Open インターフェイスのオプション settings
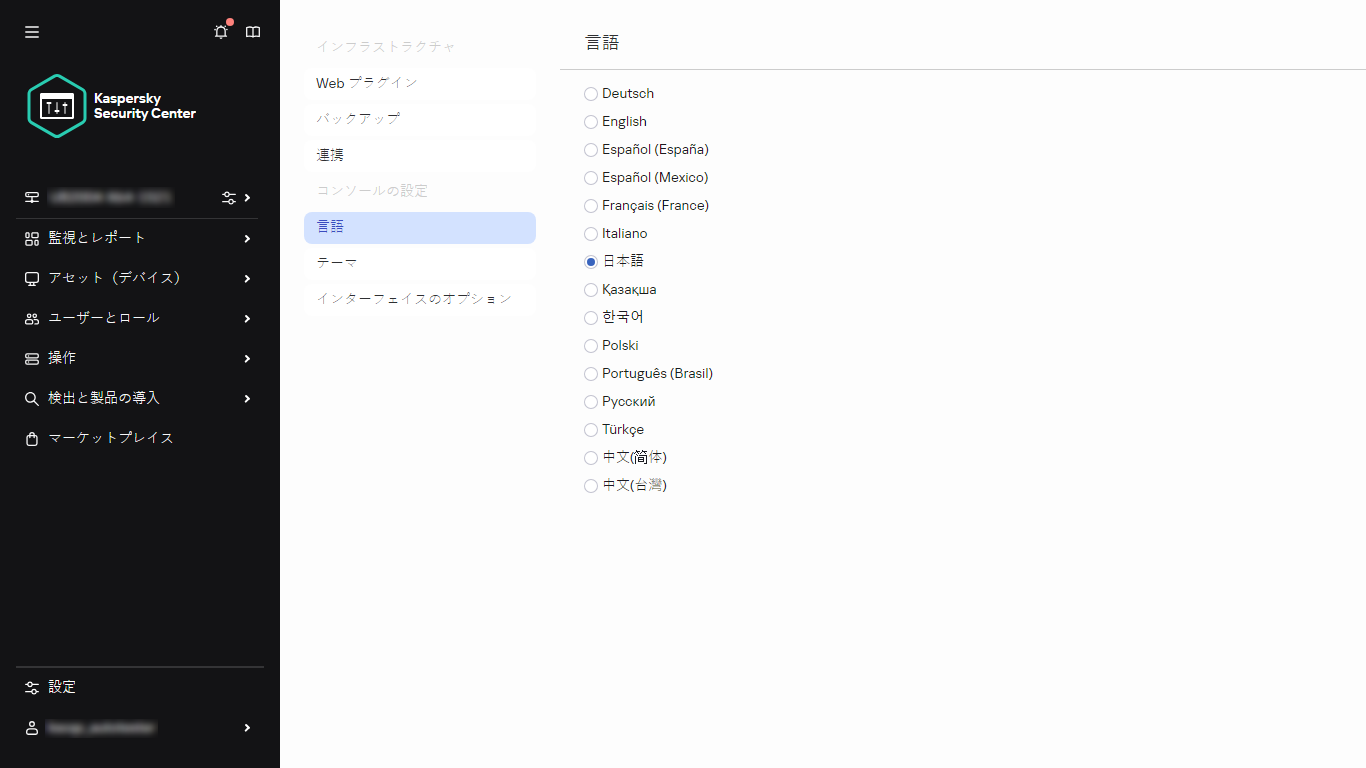This screenshot has width=1366, height=768. [x=414, y=298]
